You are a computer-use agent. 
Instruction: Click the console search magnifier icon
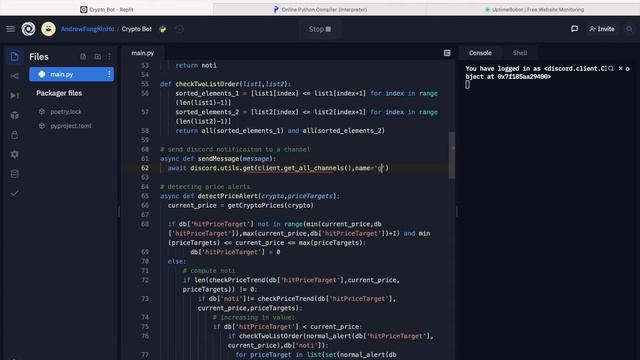tap(611, 69)
